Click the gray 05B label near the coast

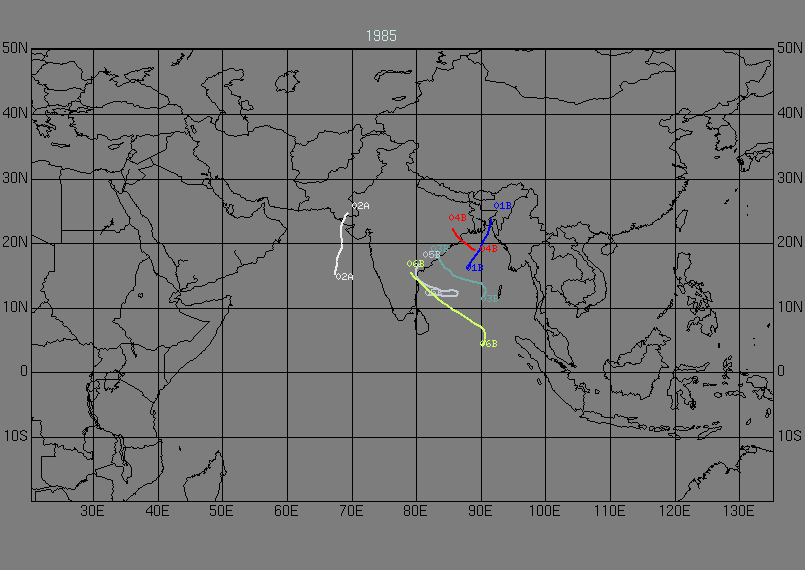click(x=432, y=255)
